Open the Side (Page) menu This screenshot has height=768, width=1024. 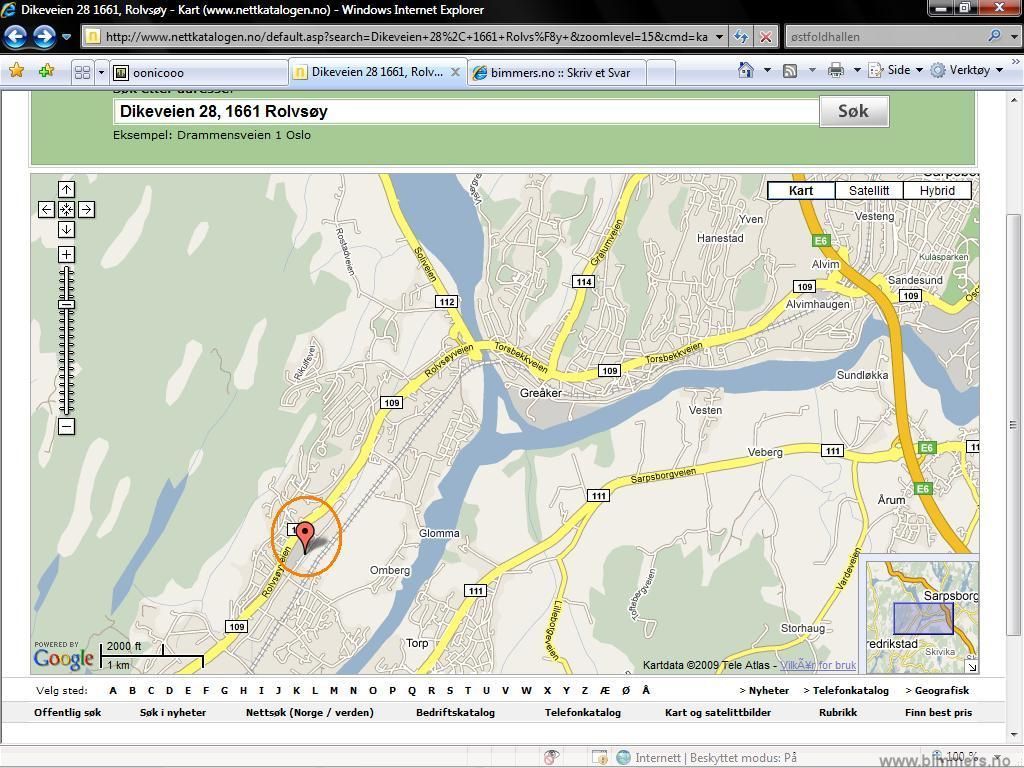[895, 70]
